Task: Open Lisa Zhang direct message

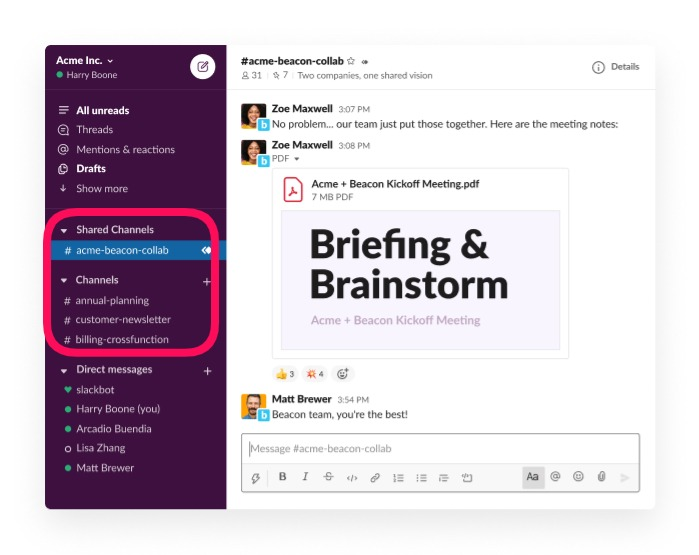Action: 100,448
